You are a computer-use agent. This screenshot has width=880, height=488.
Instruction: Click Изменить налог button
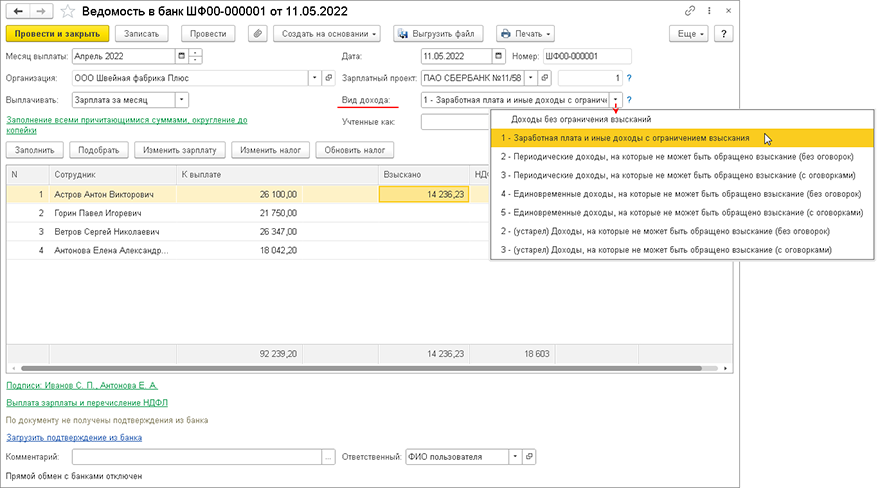[x=271, y=150]
